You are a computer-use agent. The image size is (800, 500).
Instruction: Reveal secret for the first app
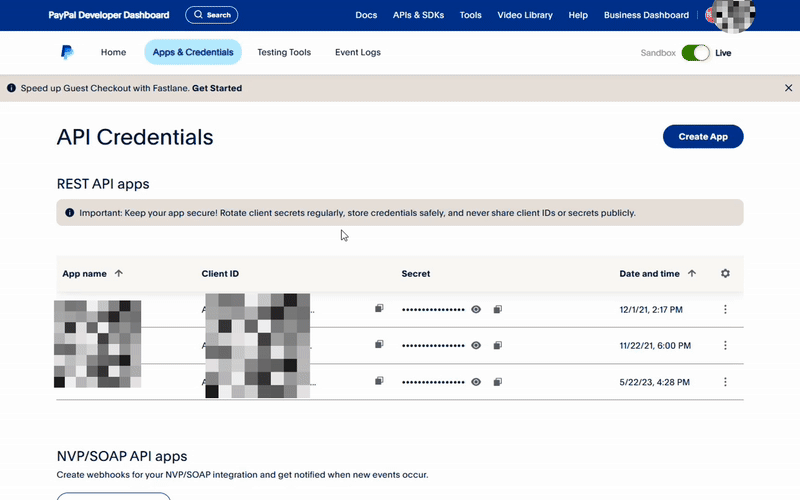pyautogui.click(x=476, y=310)
